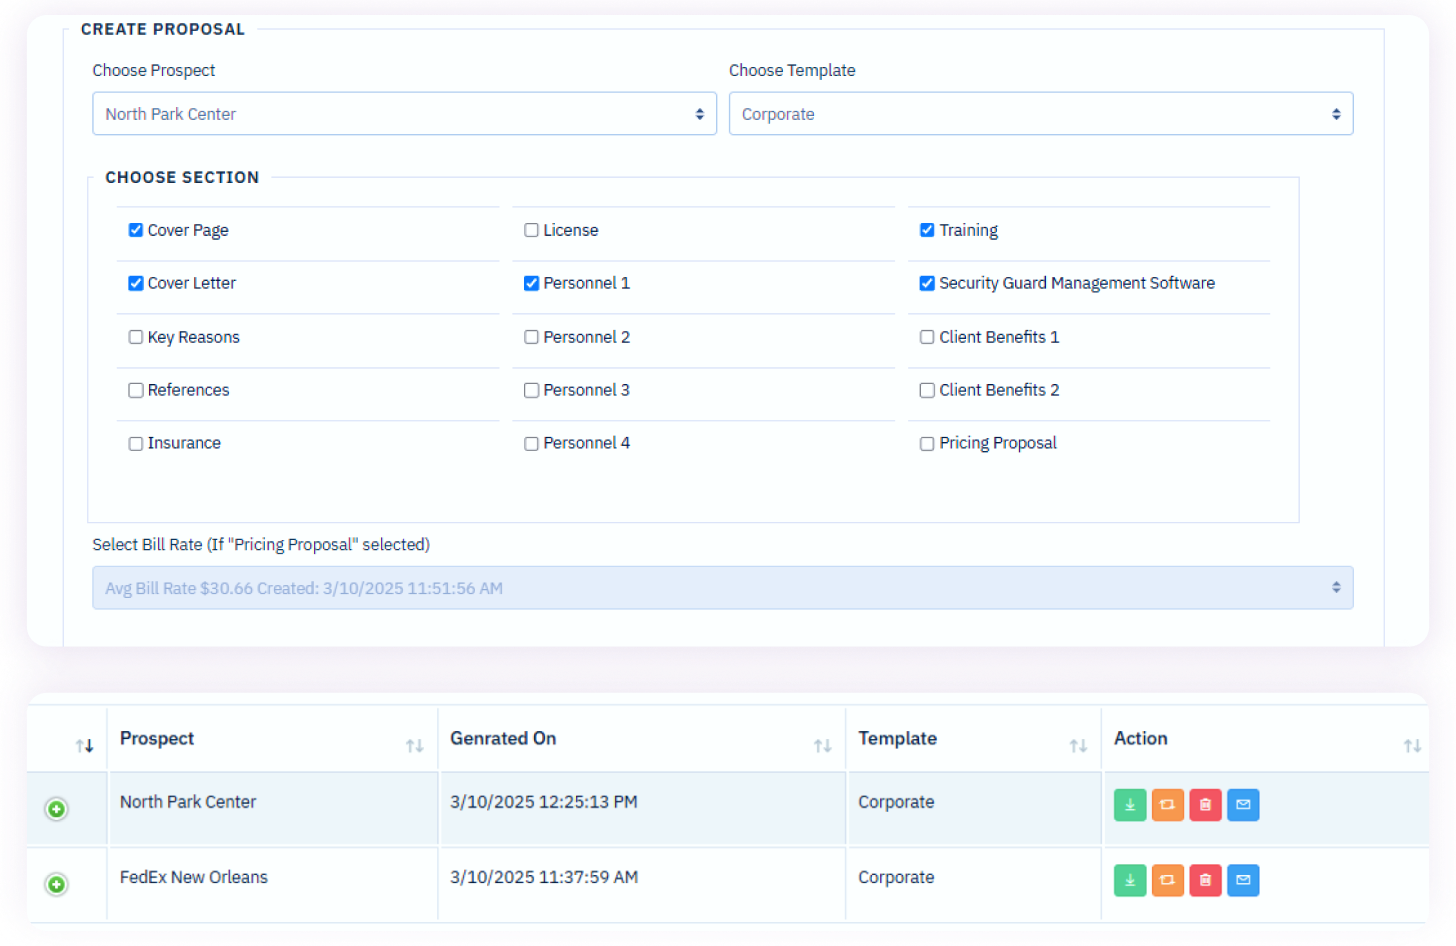The height and width of the screenshot is (946, 1456).
Task: Click orange regenerate icon for FedEx New Orleans
Action: 1167,880
